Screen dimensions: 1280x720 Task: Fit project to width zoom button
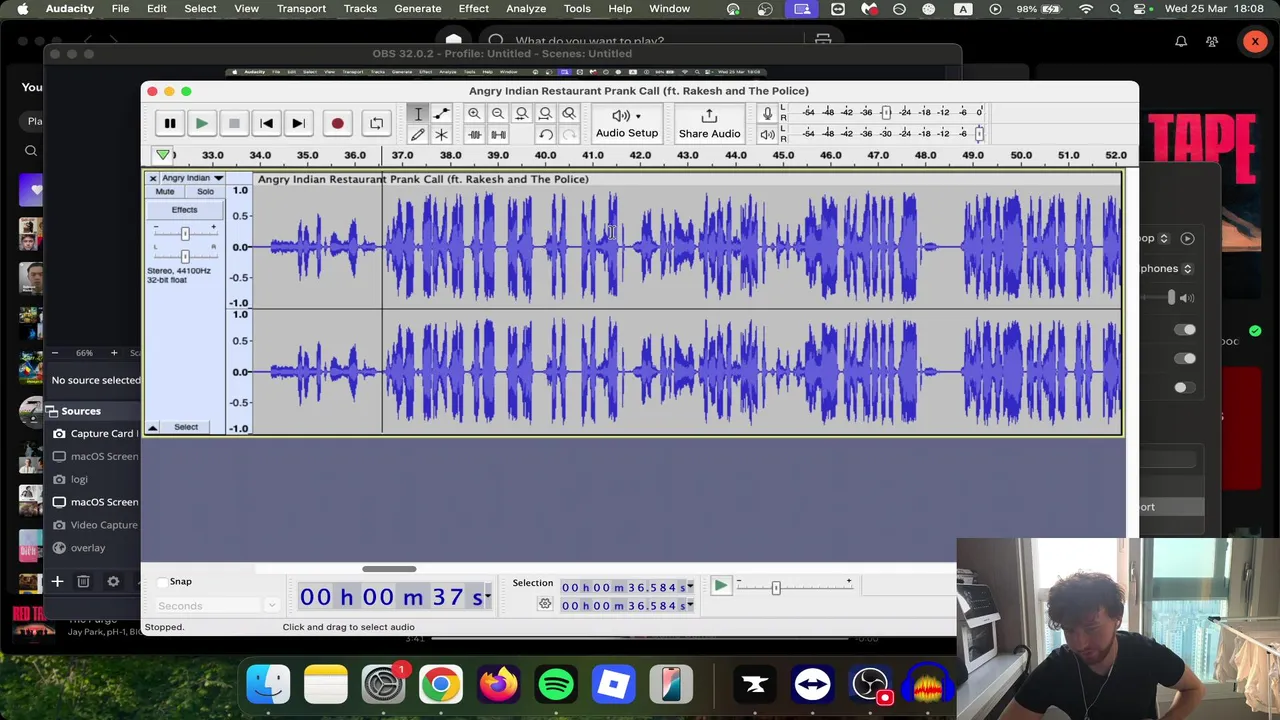545,113
